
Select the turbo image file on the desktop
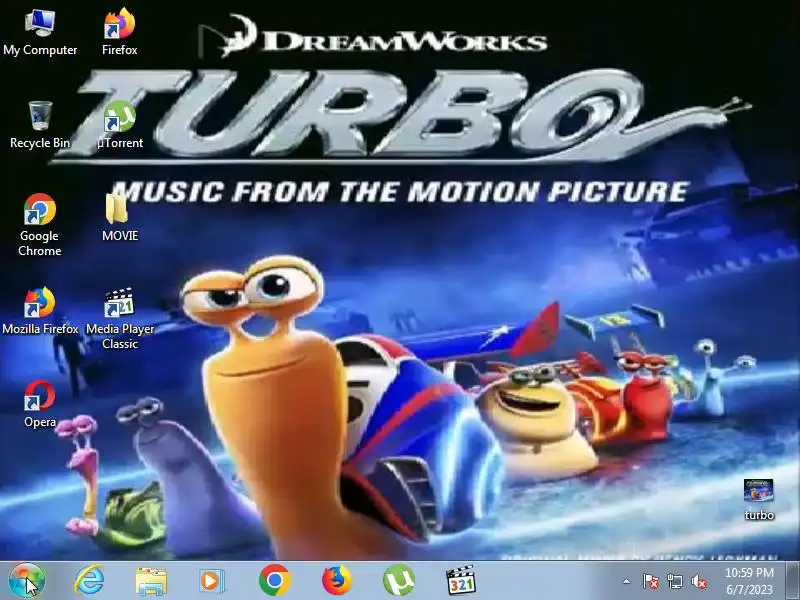[x=759, y=500]
